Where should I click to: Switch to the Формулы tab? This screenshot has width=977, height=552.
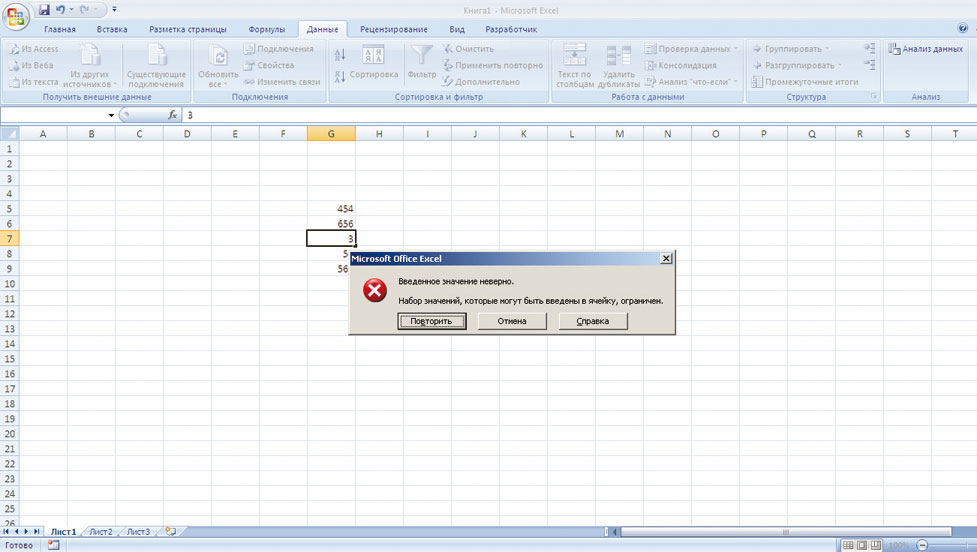pyautogui.click(x=267, y=29)
